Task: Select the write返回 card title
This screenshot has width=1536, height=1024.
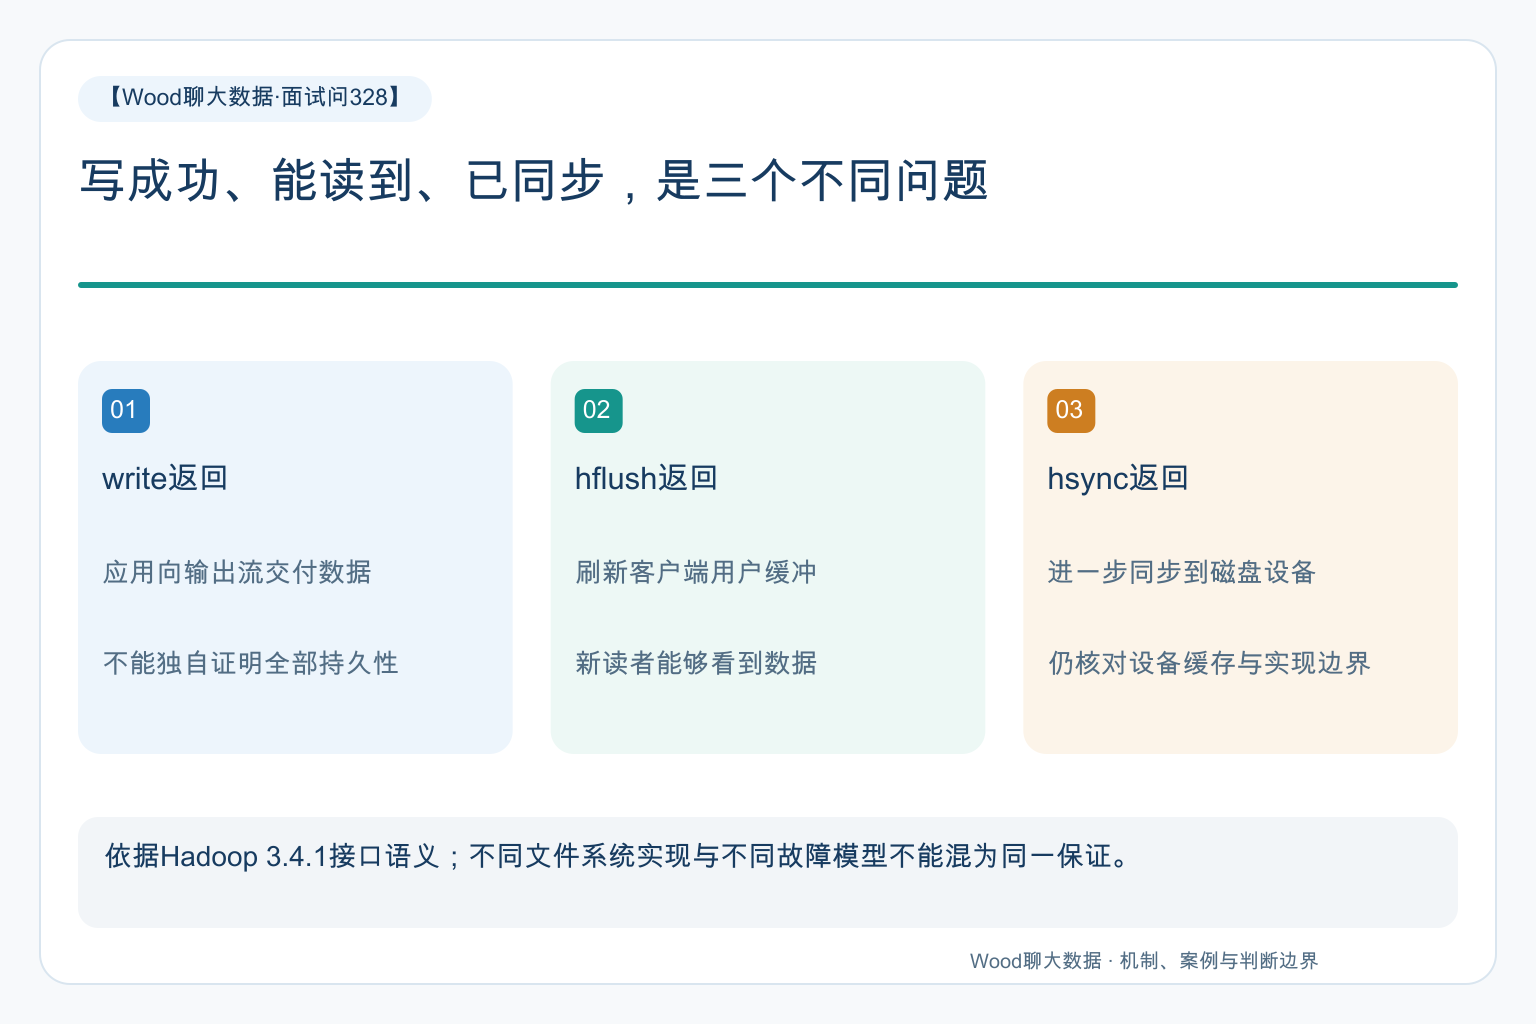Action: pos(165,478)
